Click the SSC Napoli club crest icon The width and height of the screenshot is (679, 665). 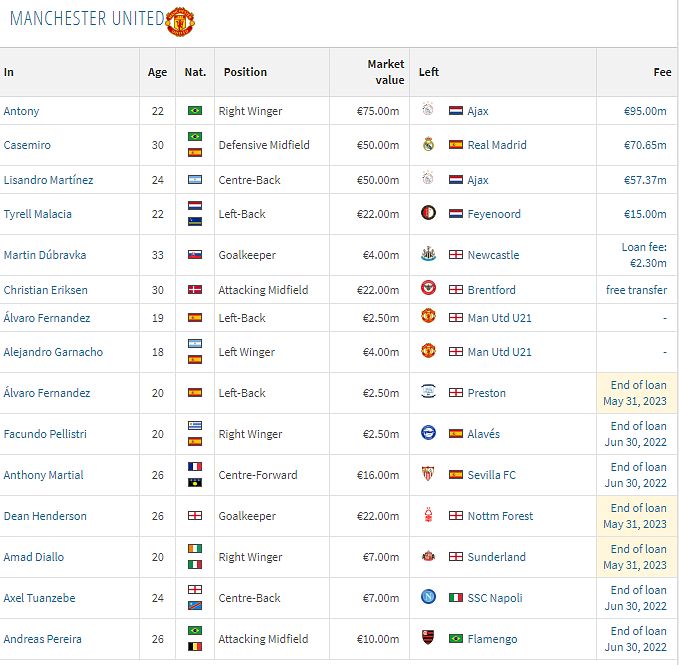click(x=428, y=598)
